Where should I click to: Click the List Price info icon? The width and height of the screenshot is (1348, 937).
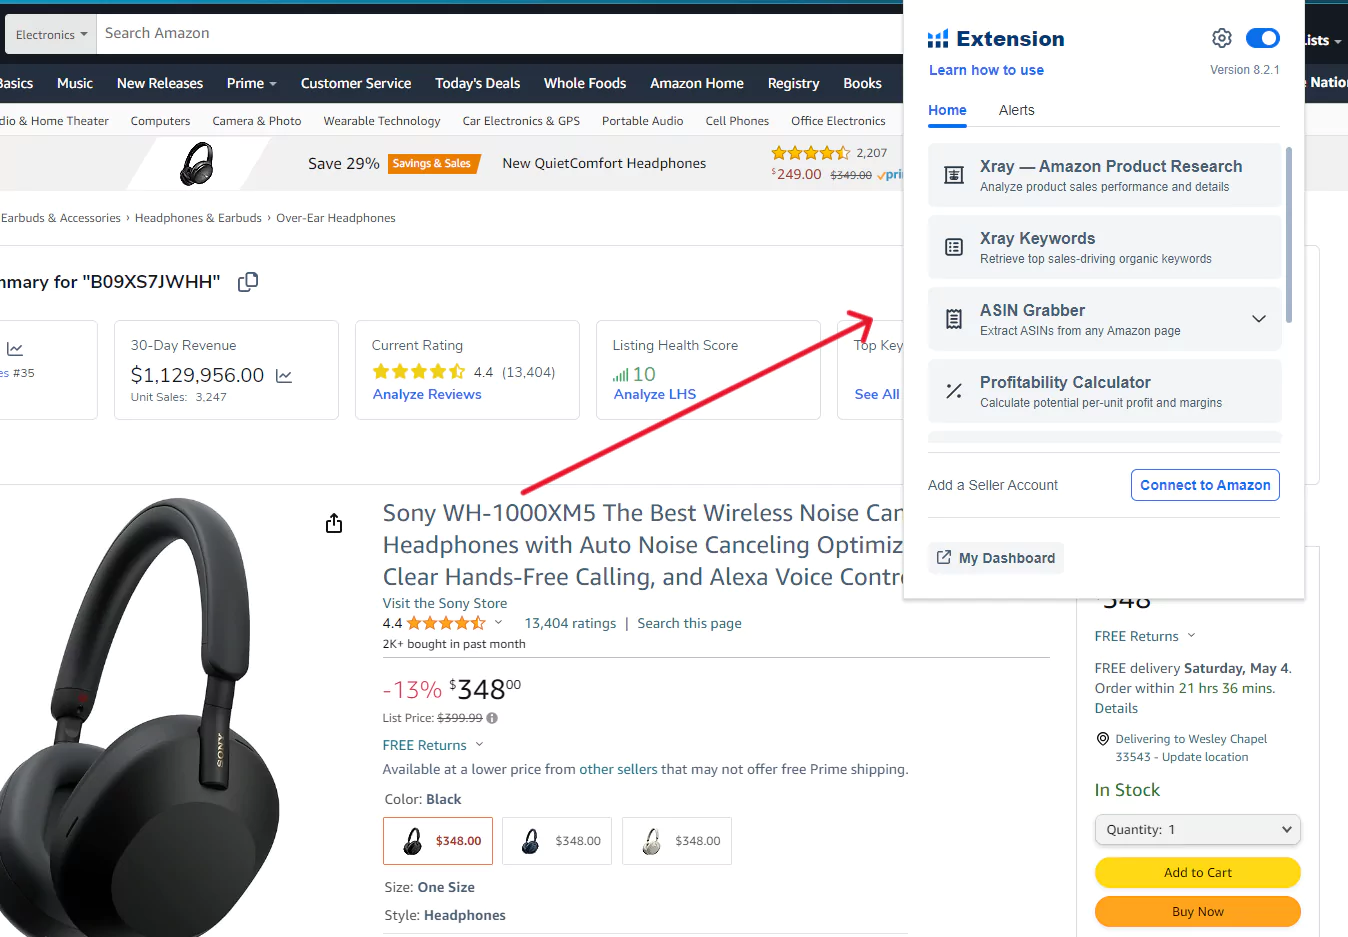point(492,718)
